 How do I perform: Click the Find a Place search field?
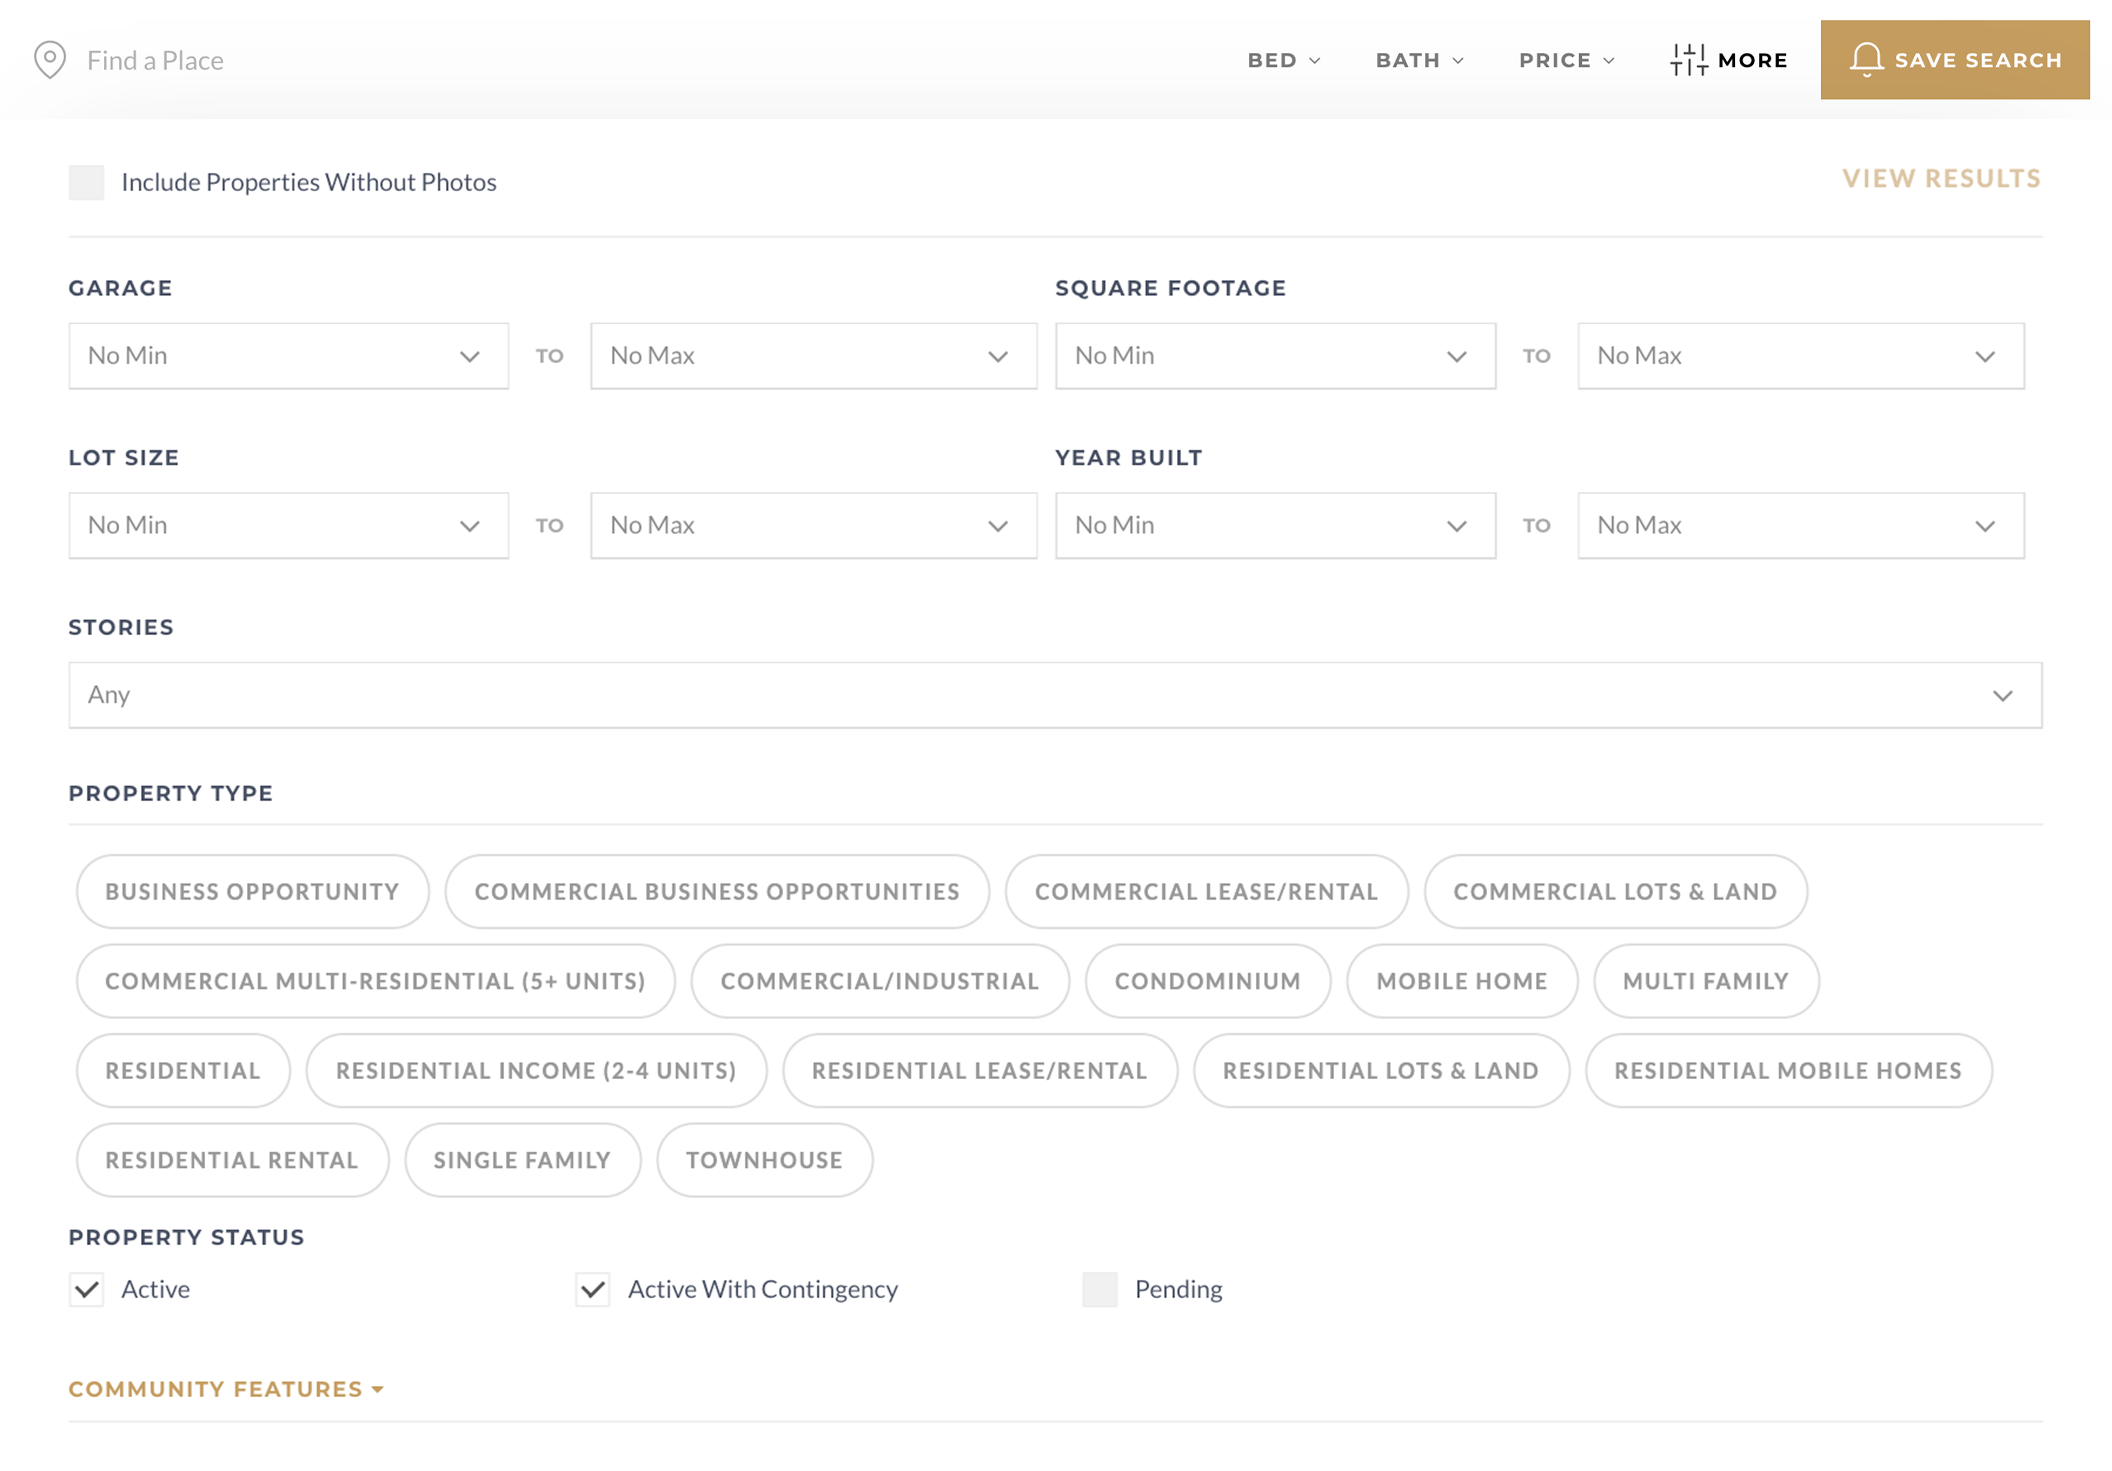click(155, 60)
